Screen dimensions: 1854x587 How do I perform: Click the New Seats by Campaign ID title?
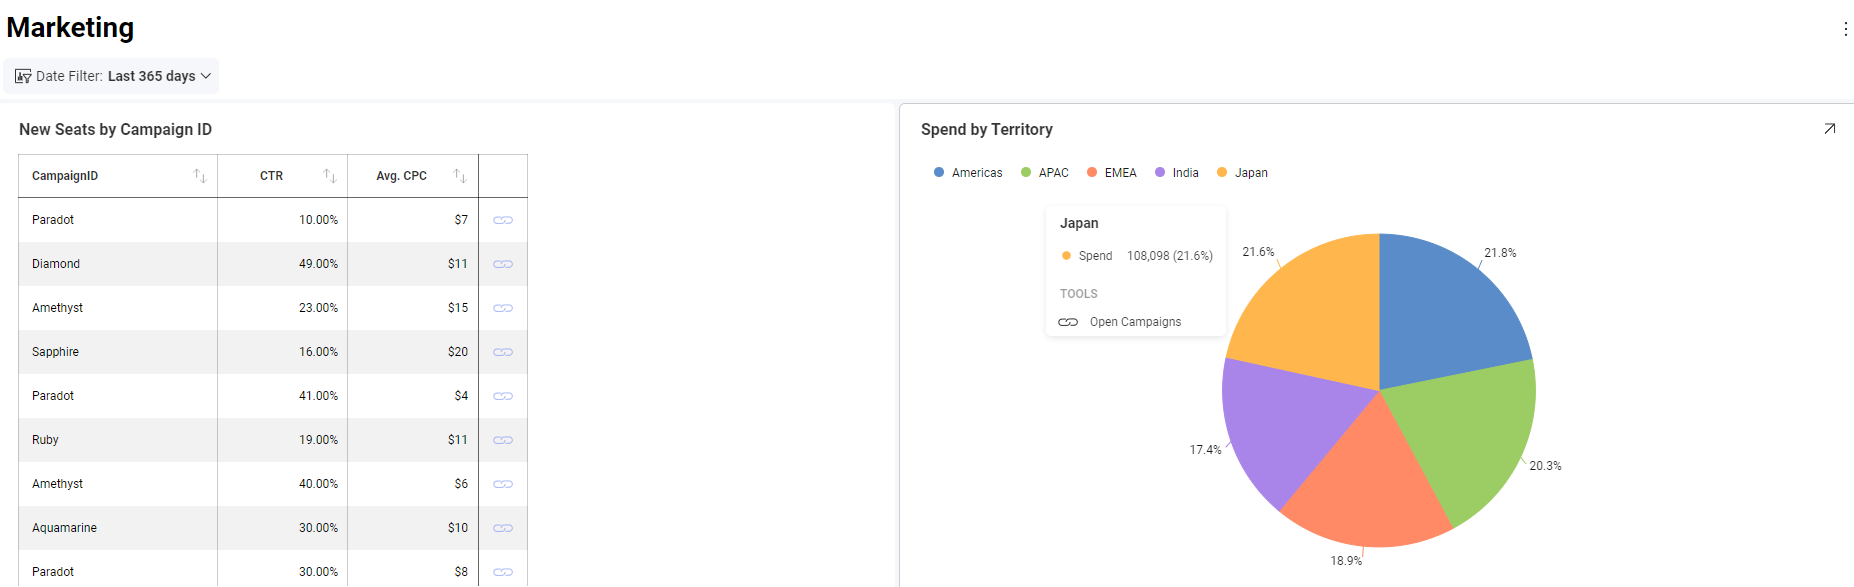coord(115,130)
